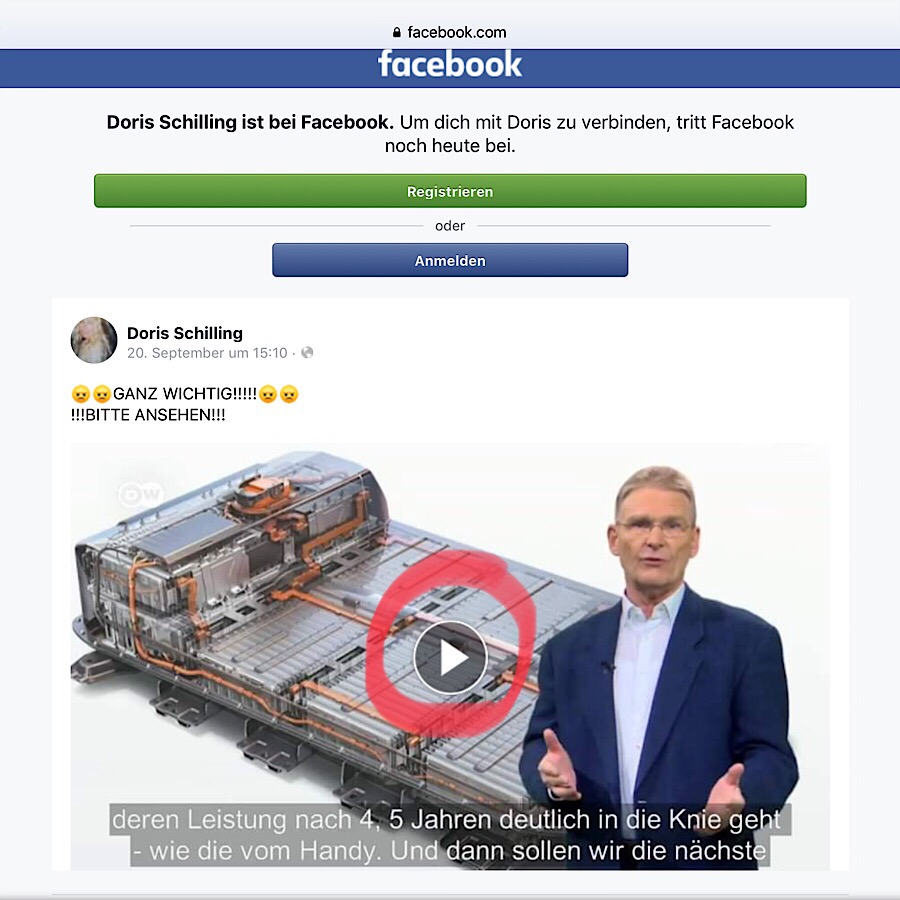The image size is (900, 900).
Task: Click the !!!BITTE ANSEHEN!!! post text
Action: coord(148,415)
